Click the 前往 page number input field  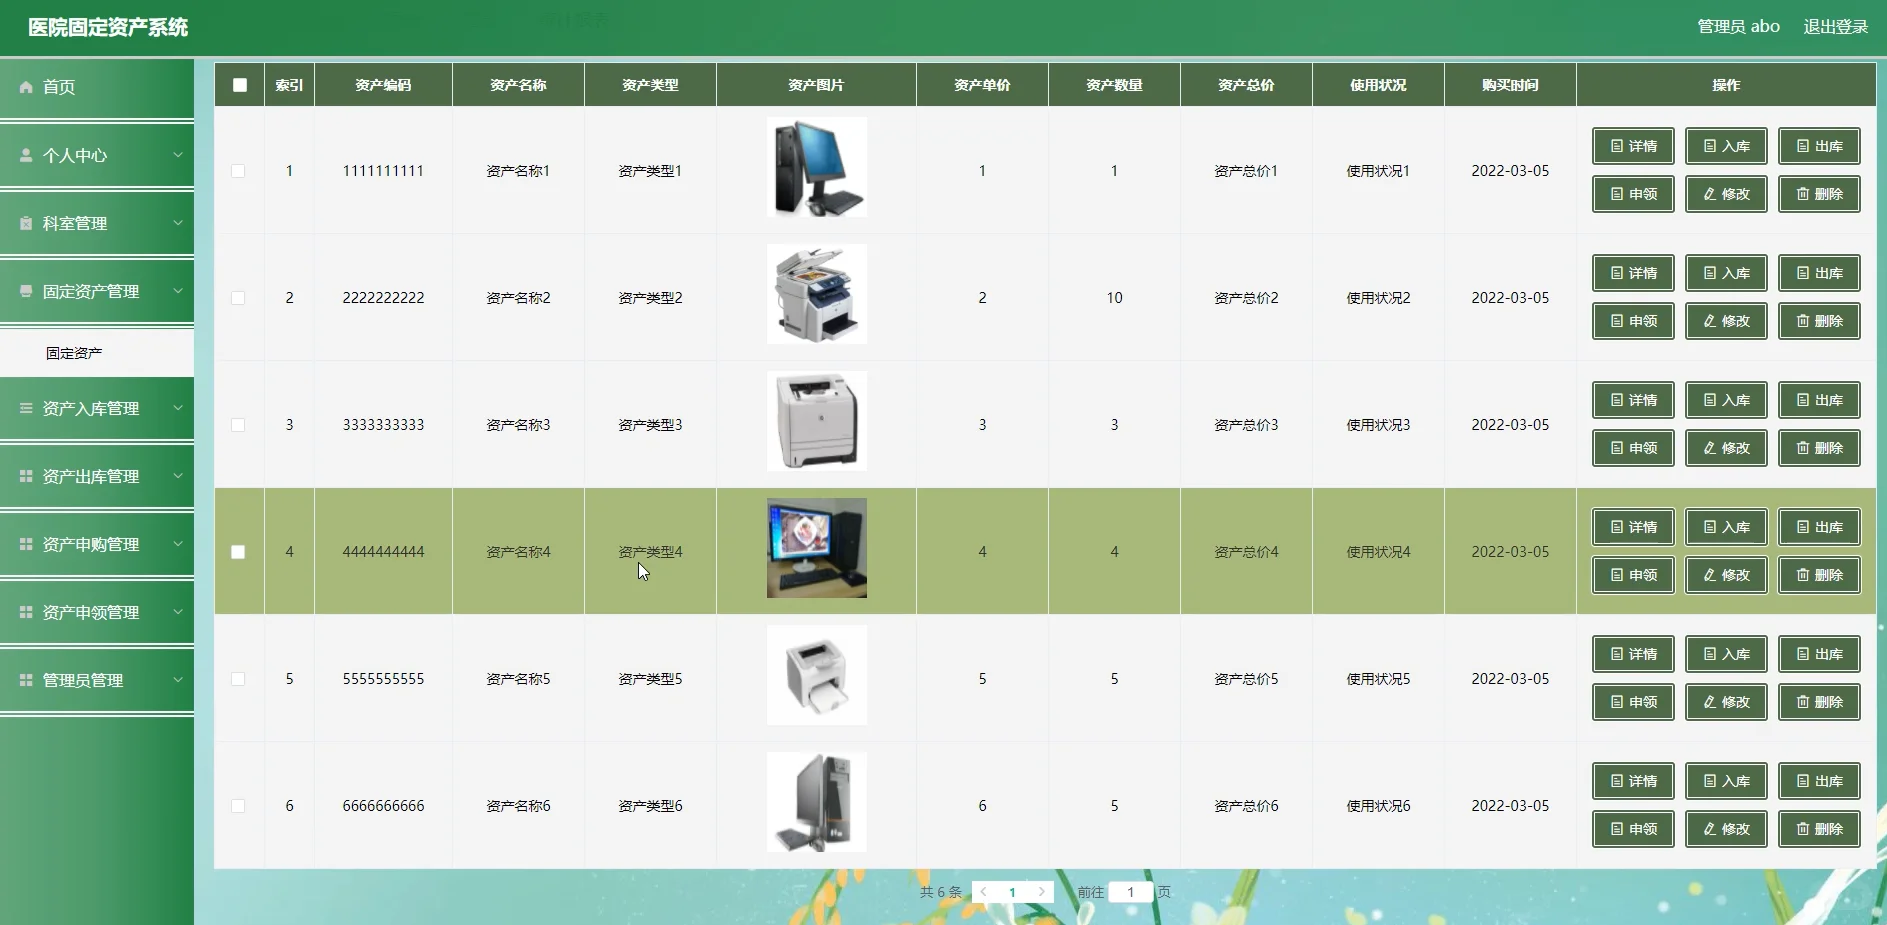pyautogui.click(x=1131, y=892)
